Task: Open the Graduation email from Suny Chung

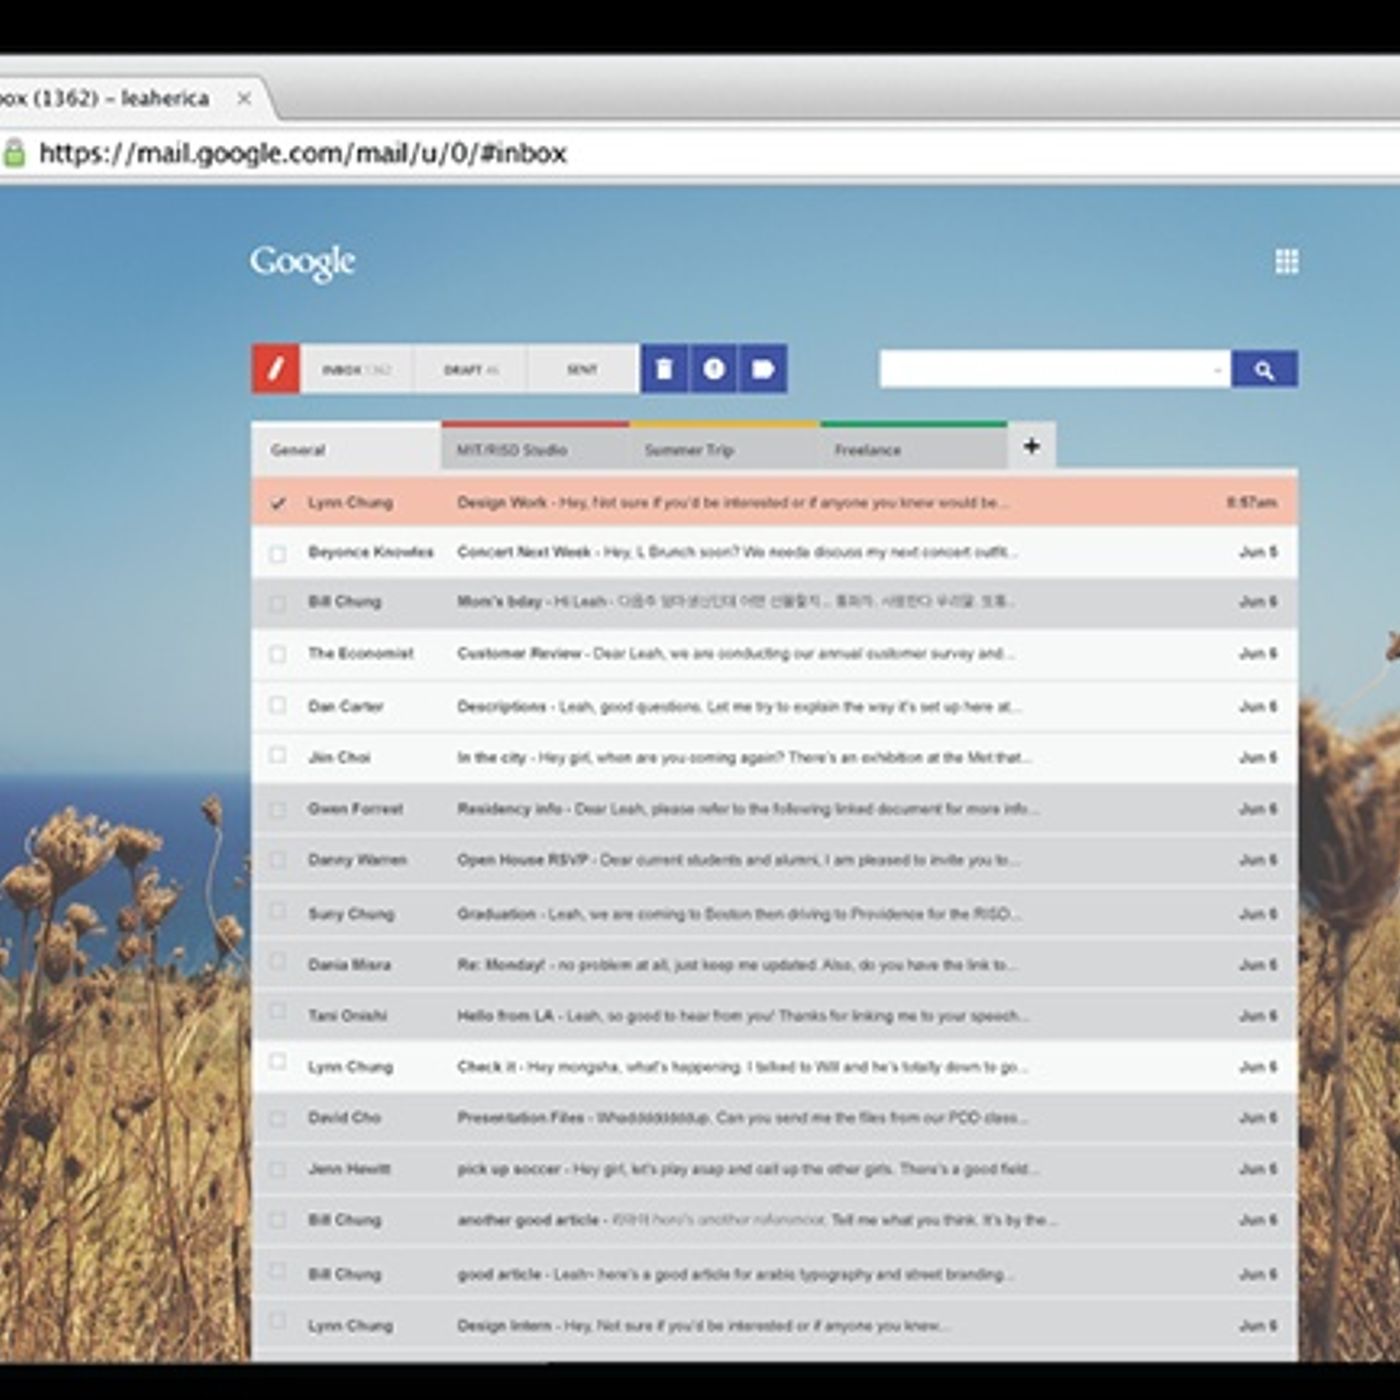Action: (x=775, y=913)
